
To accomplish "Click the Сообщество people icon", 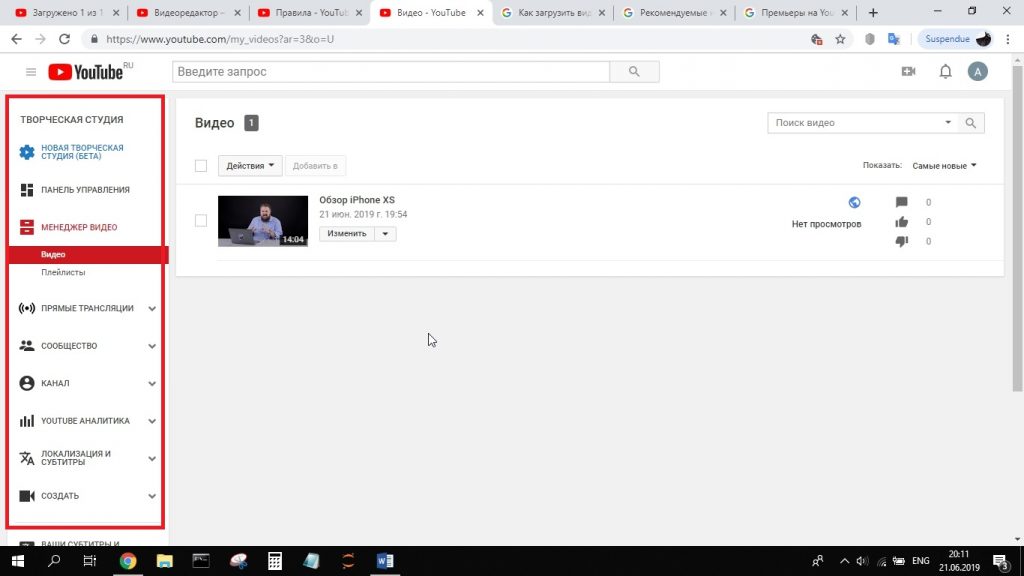I will pyautogui.click(x=27, y=346).
